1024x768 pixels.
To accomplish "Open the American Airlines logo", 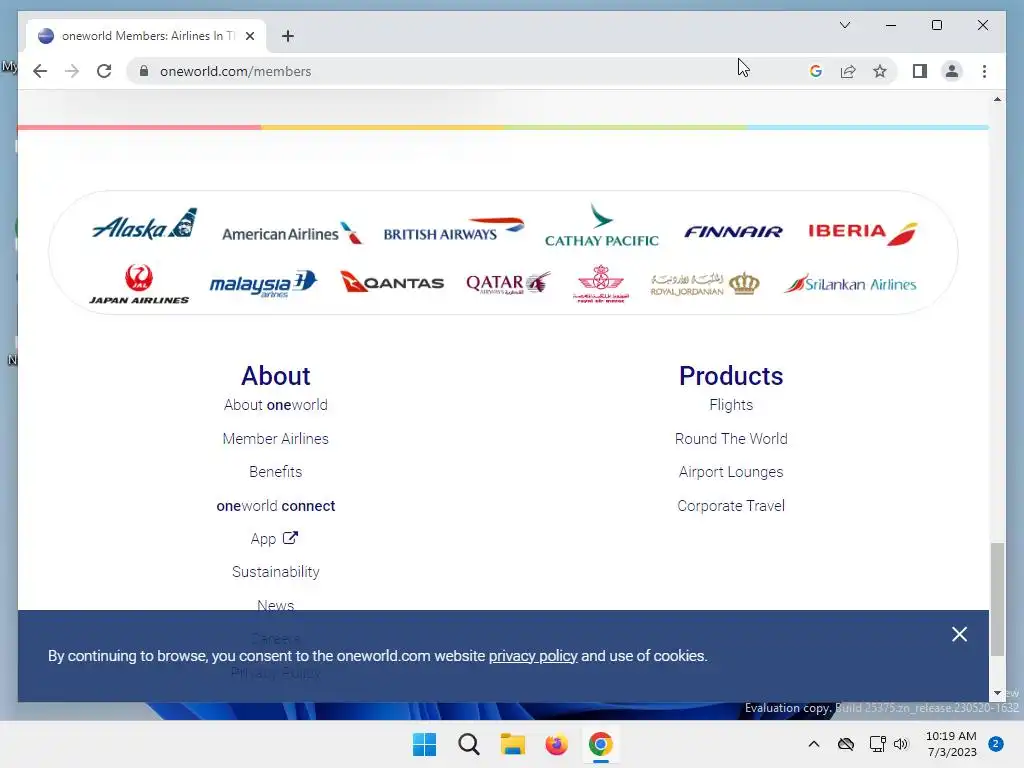I will click(292, 233).
